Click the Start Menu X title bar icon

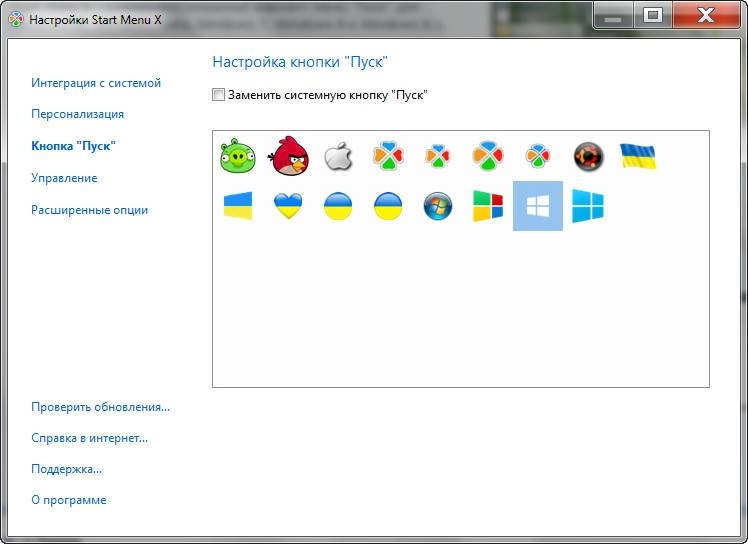[x=16, y=20]
